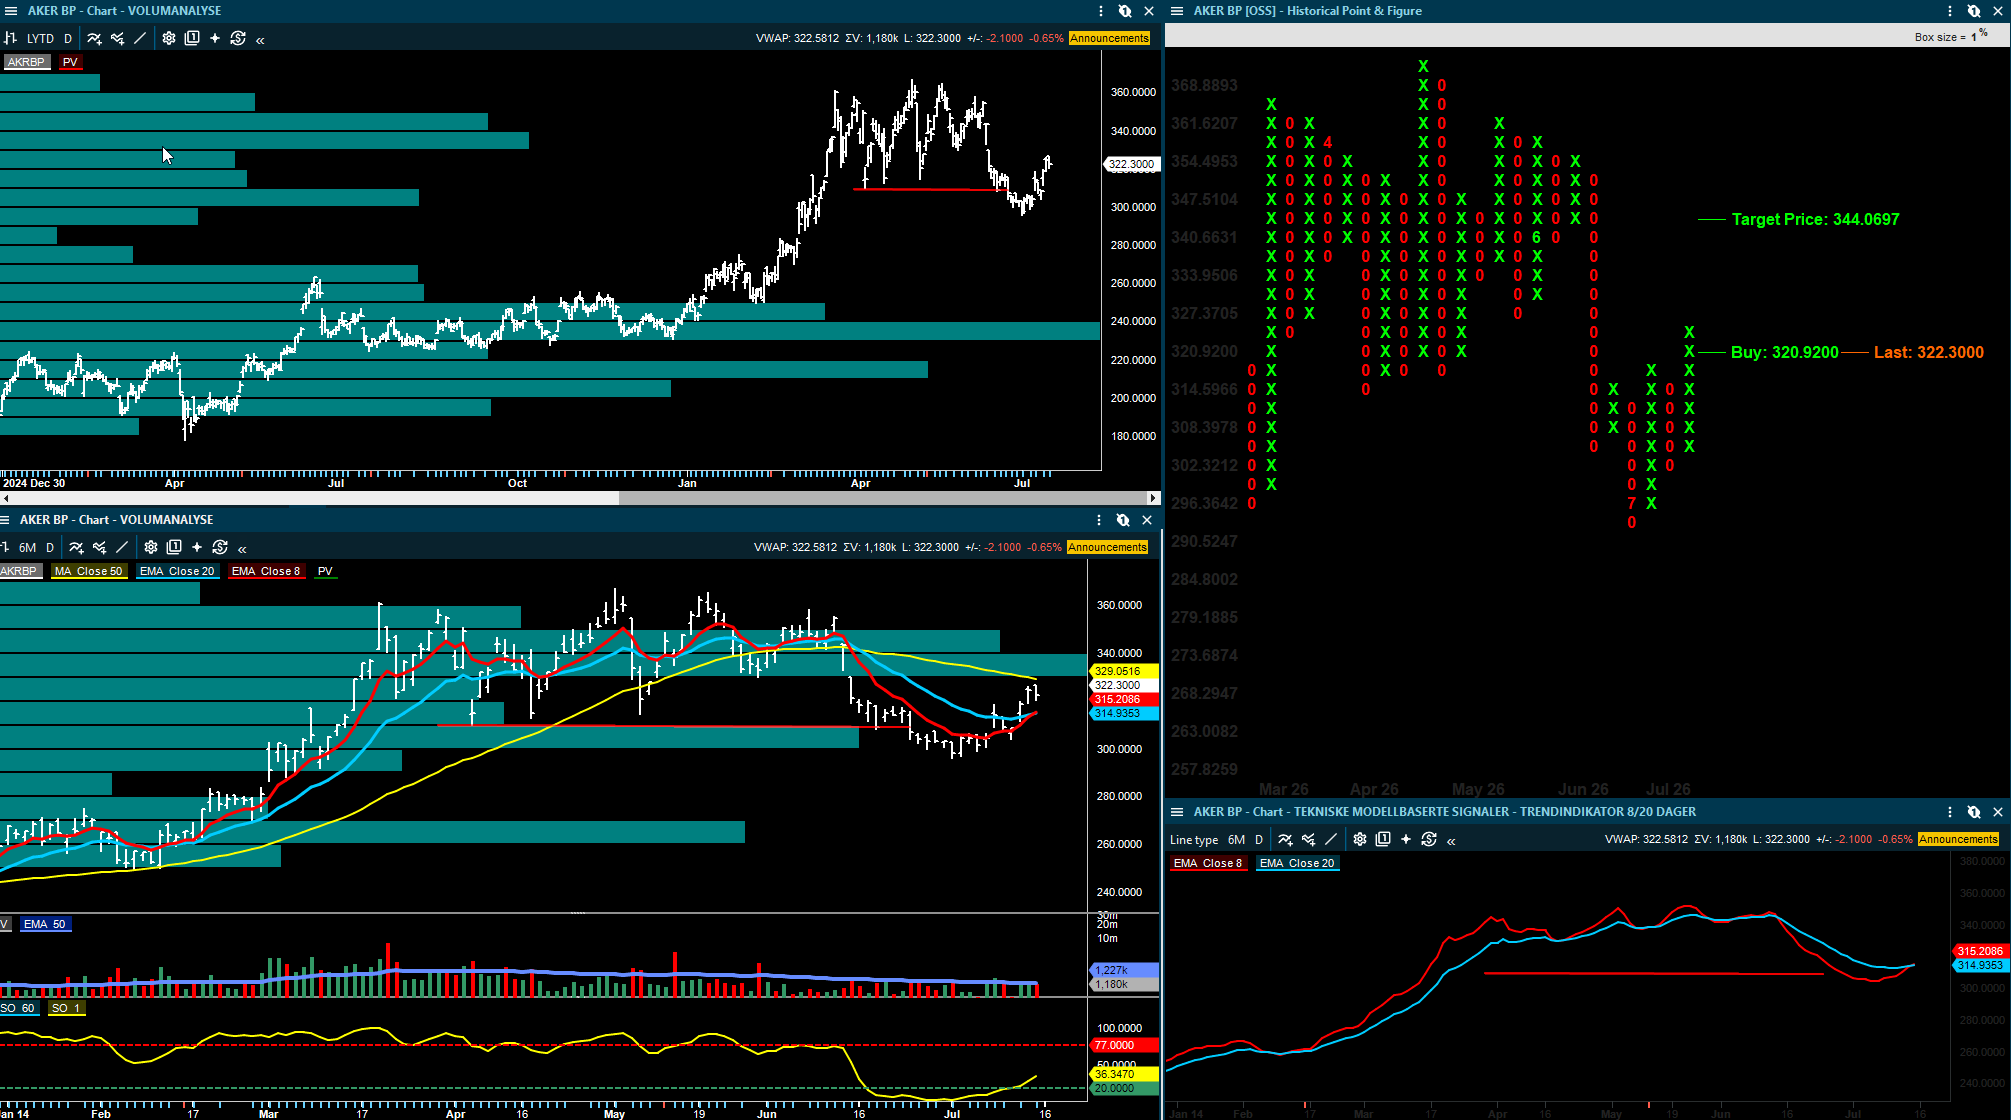
Task: Add comparison study in top chart toolbar
Action: 117,38
